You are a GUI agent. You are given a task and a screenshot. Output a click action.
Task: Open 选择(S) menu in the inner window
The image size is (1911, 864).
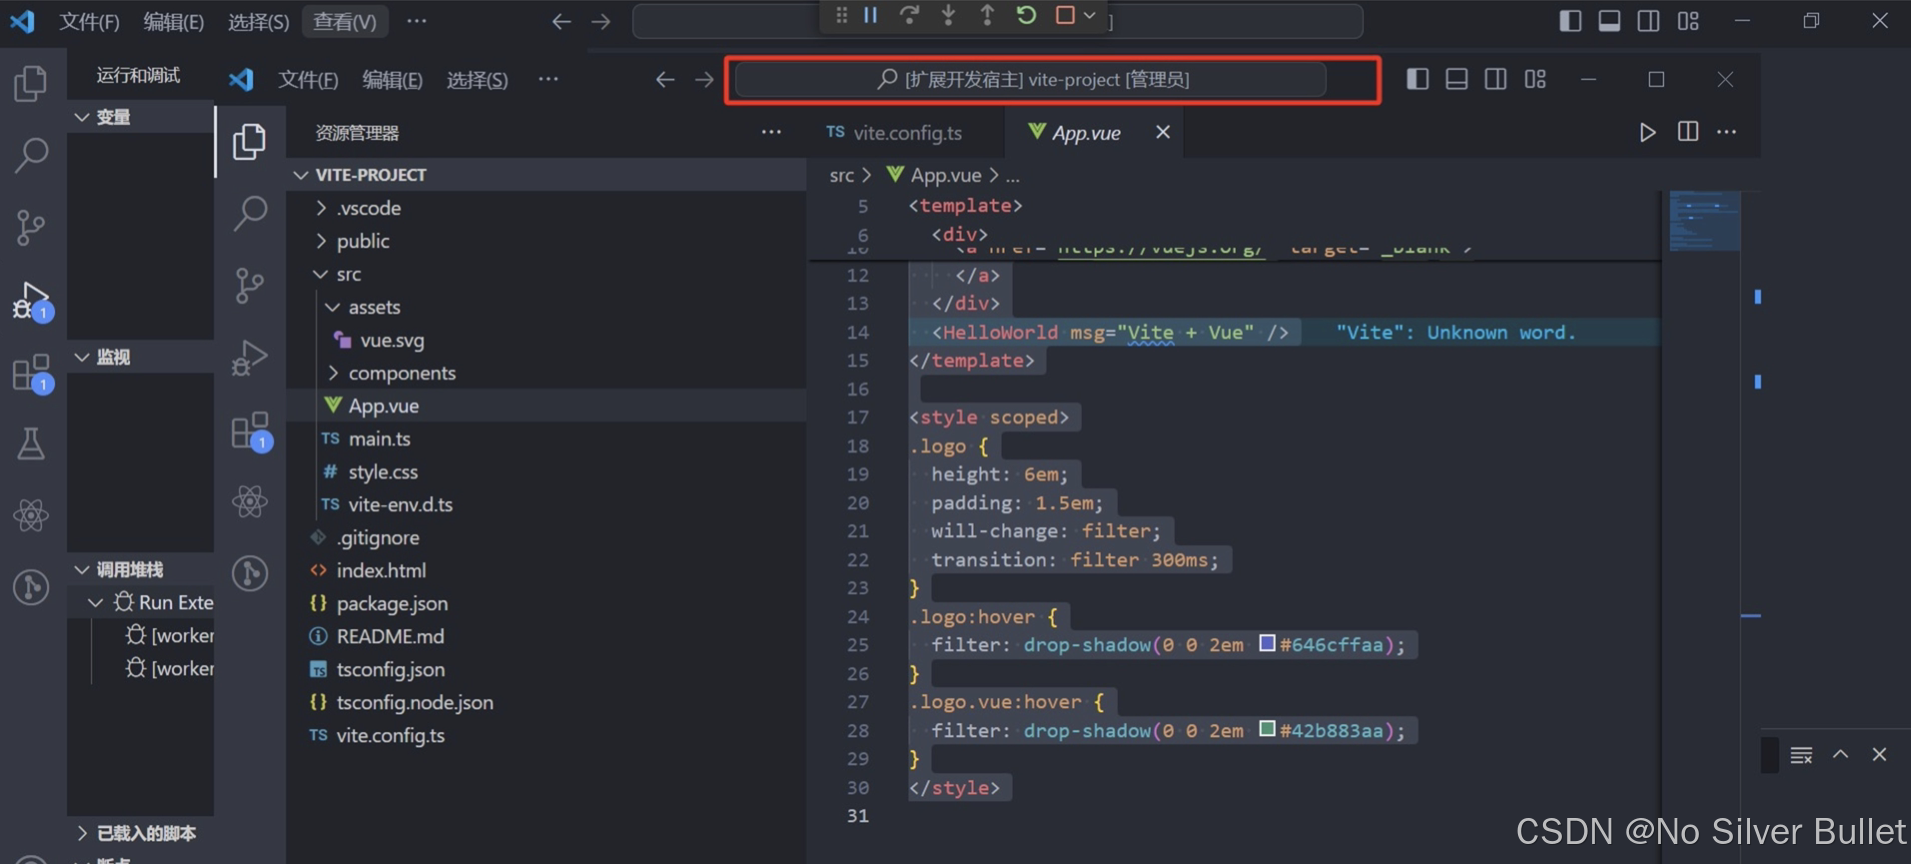477,80
